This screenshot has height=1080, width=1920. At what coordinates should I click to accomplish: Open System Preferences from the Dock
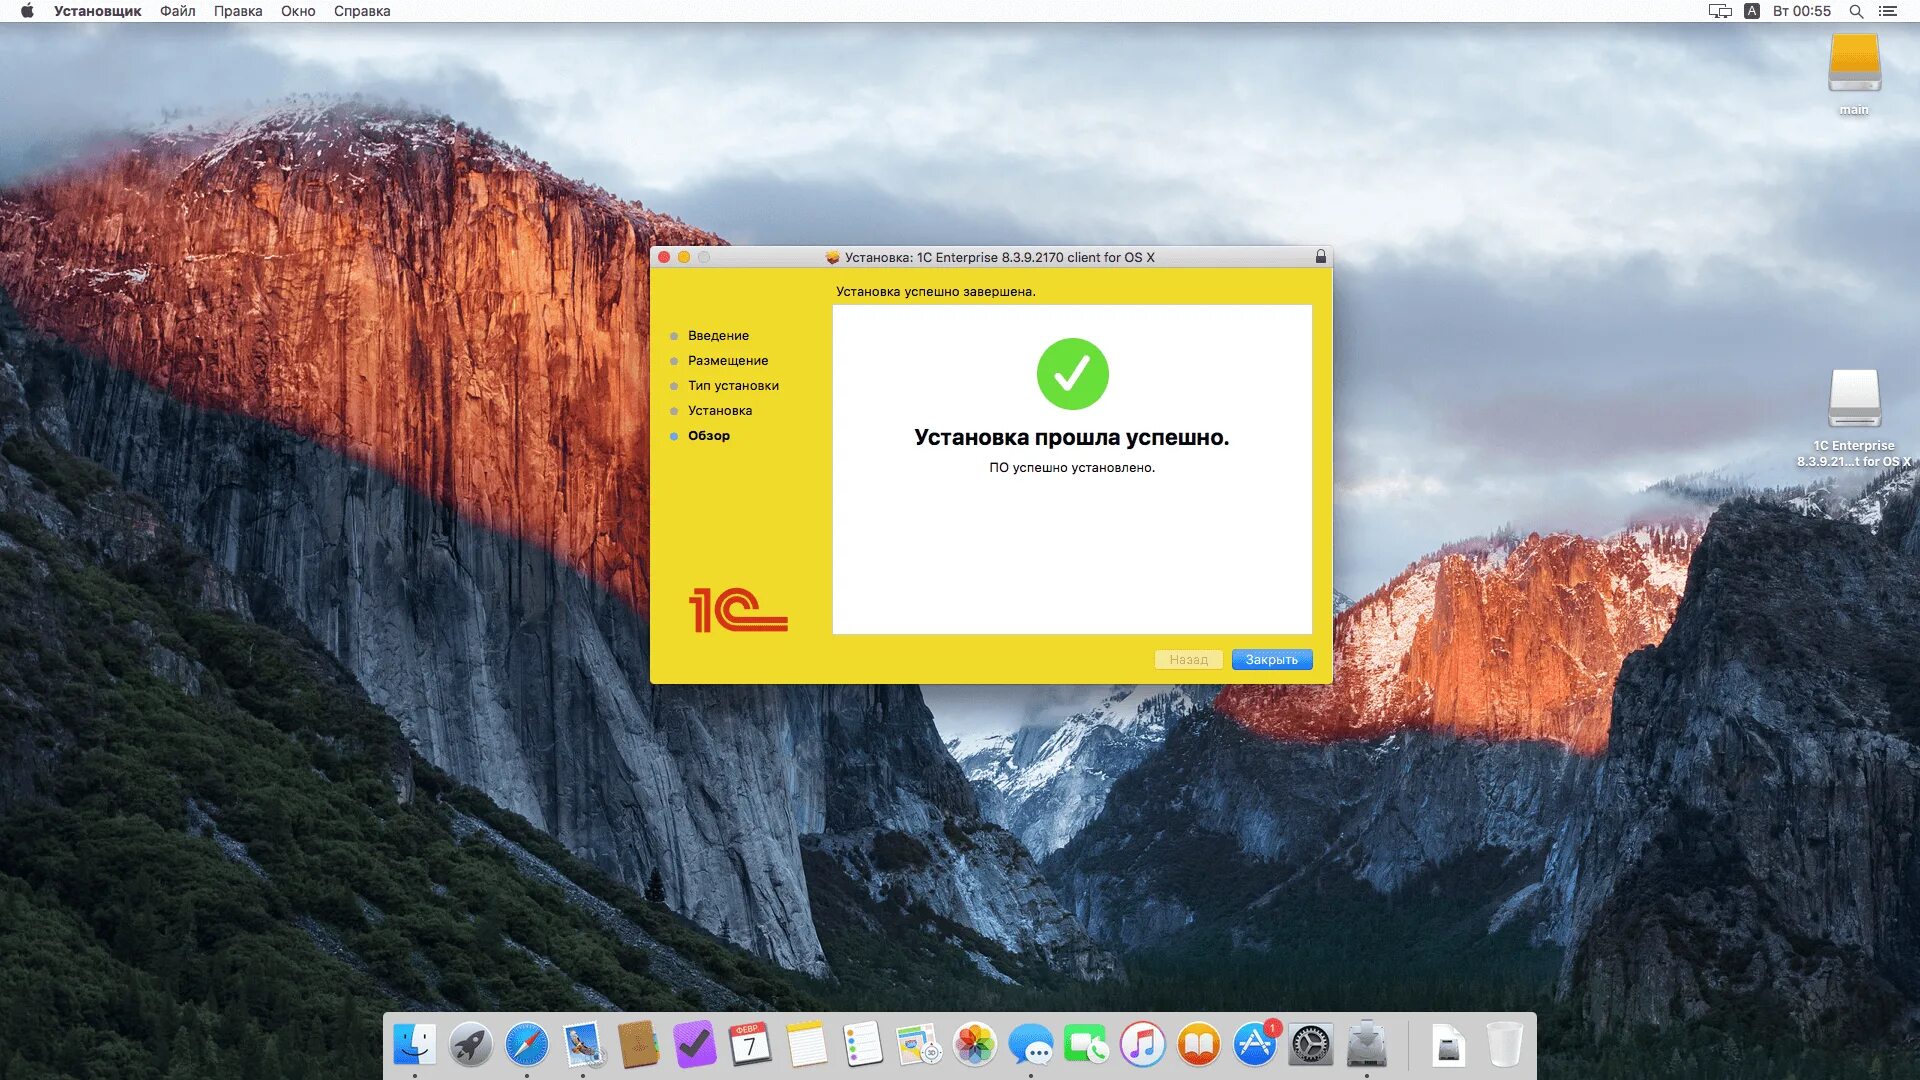[1310, 1045]
